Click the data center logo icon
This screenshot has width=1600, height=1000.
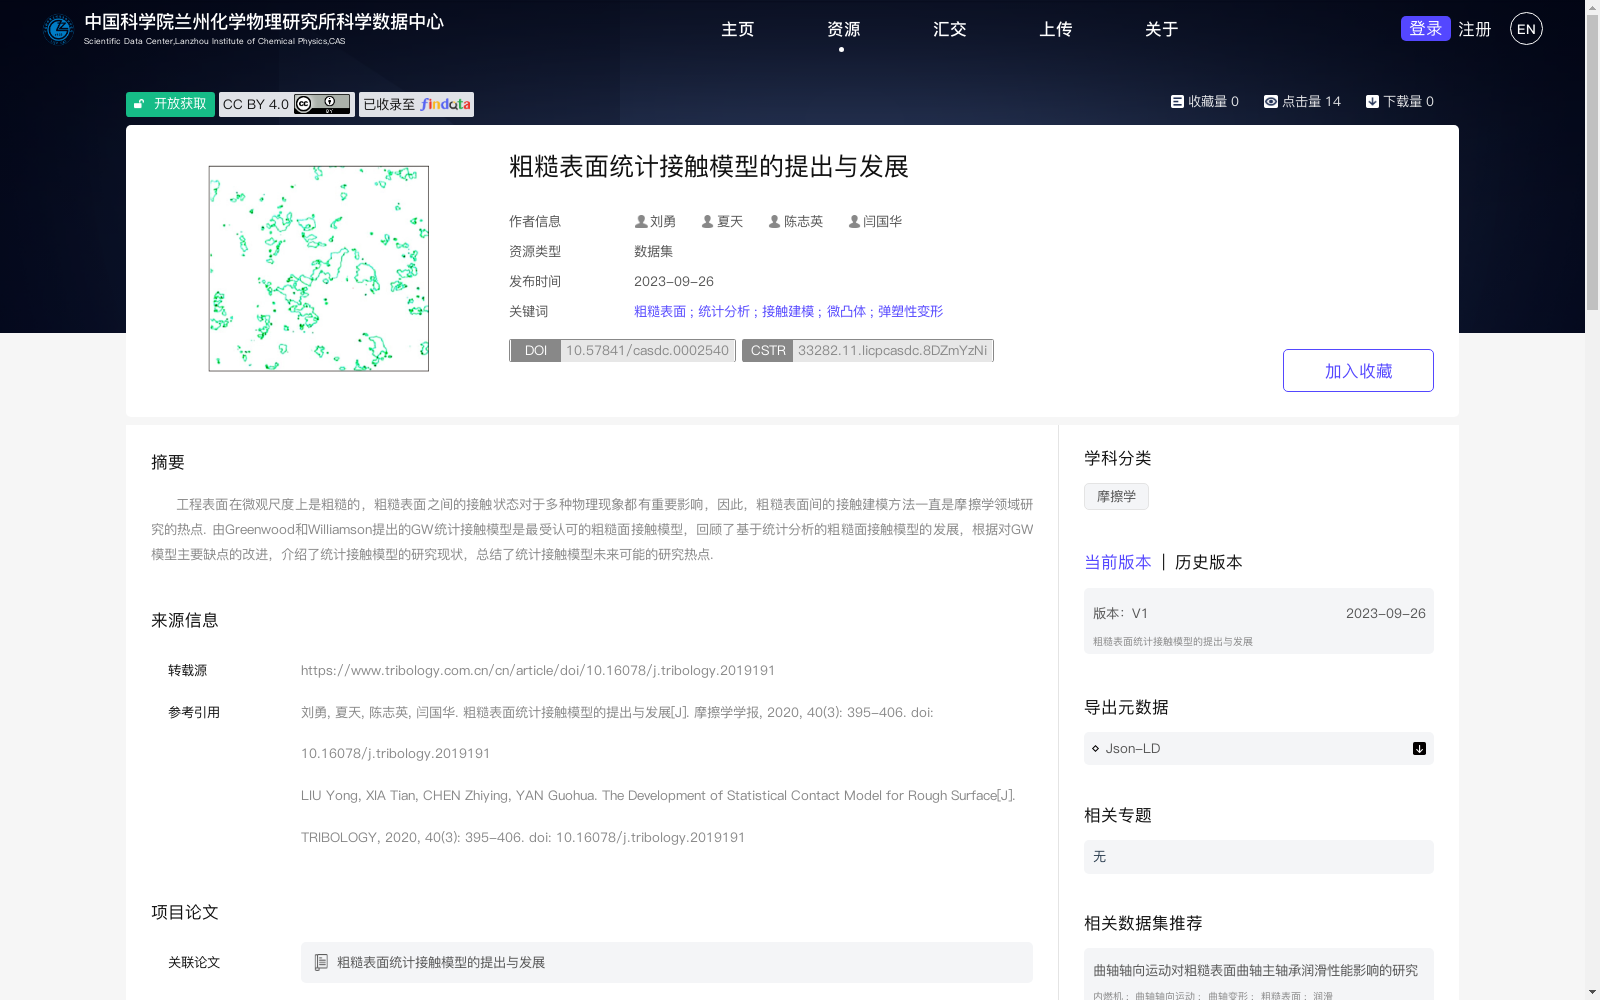(58, 29)
